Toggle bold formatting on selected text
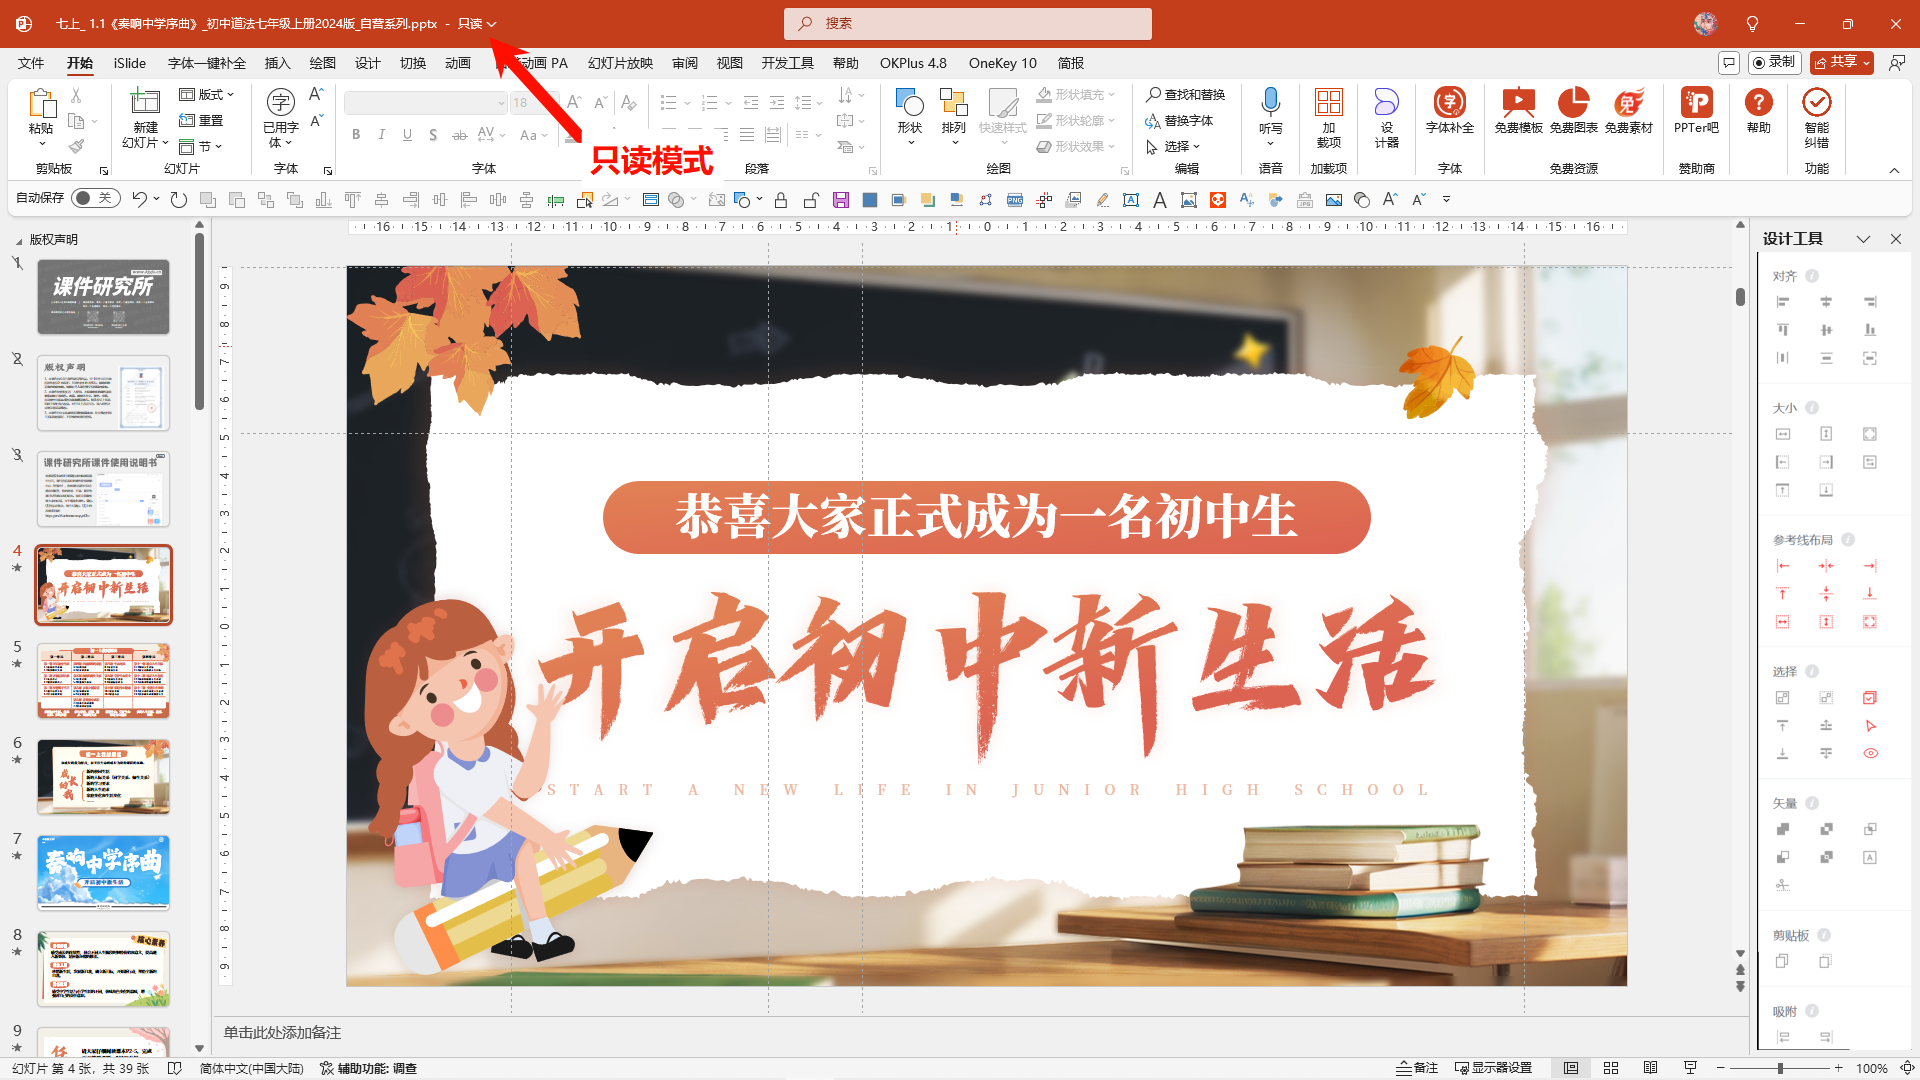The height and width of the screenshot is (1080, 1920). tap(356, 134)
